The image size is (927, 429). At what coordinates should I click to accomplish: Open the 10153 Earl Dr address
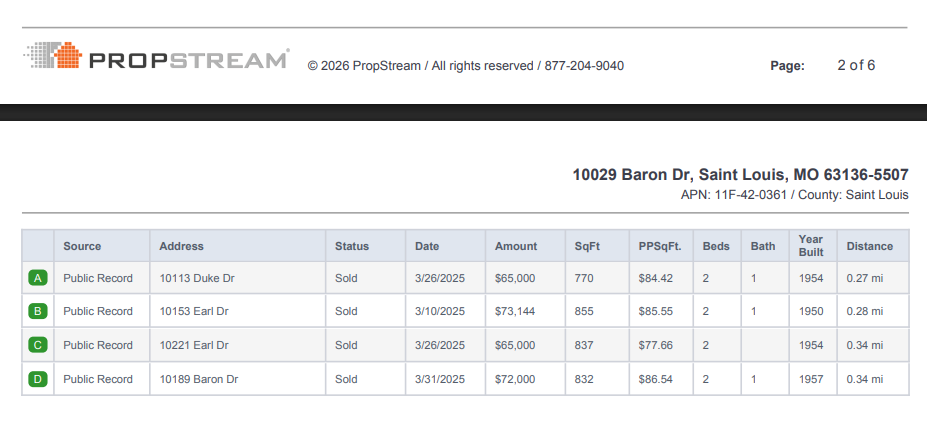pyautogui.click(x=194, y=311)
